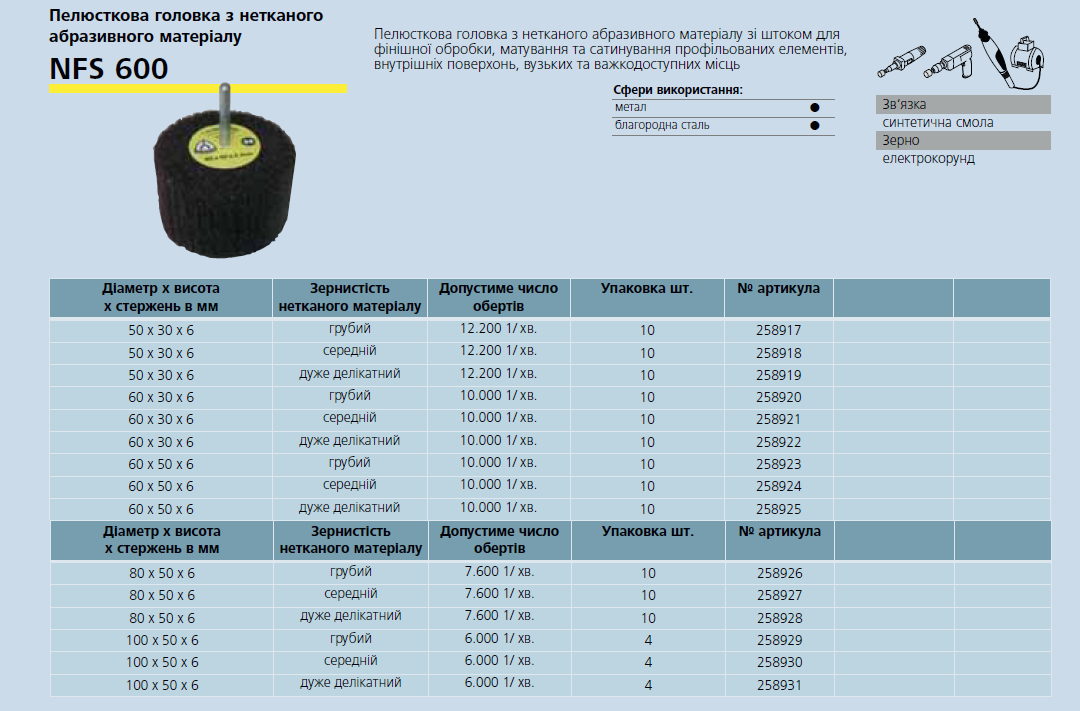Click середній in row 258918
1080x711 pixels.
click(350, 351)
